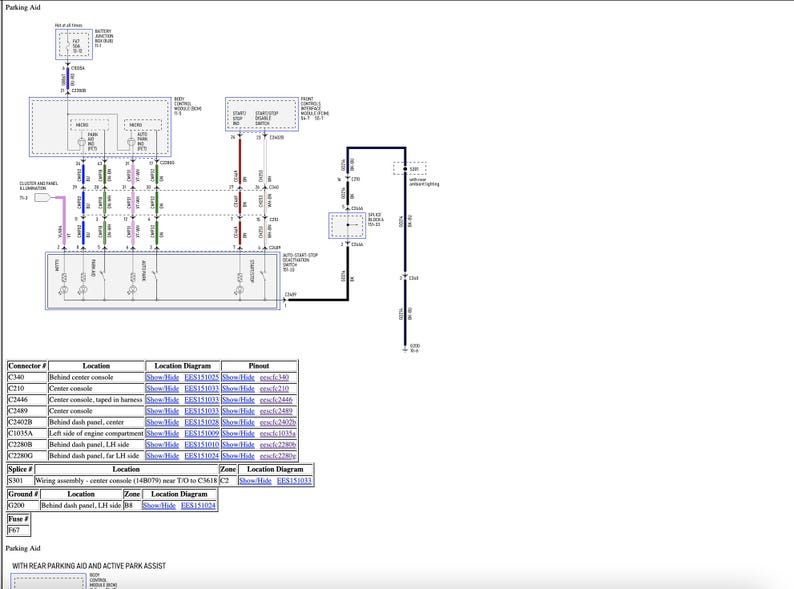Click the Battery Junction Box fuse F67 symbol
This screenshot has height=589, width=794.
[x=74, y=45]
